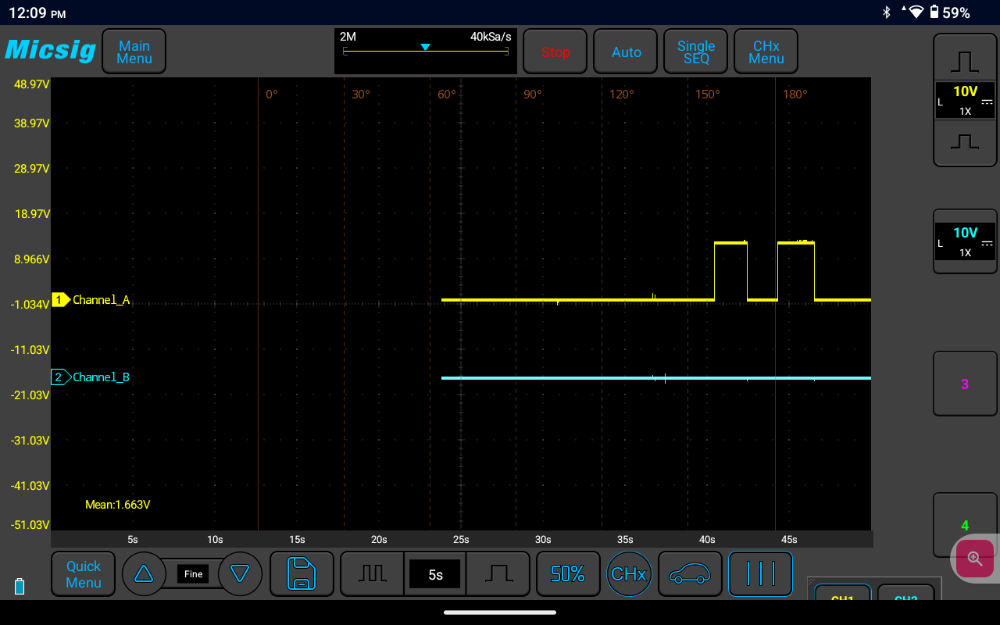Open the CHx Menu

click(766, 52)
